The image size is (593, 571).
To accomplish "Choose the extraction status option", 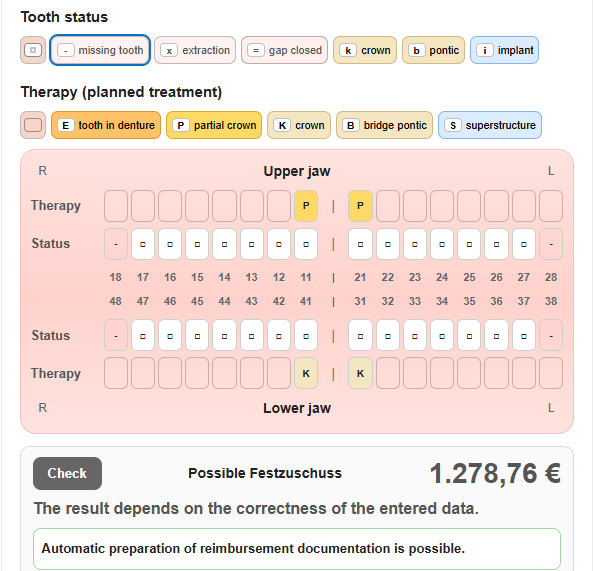I will pos(195,50).
